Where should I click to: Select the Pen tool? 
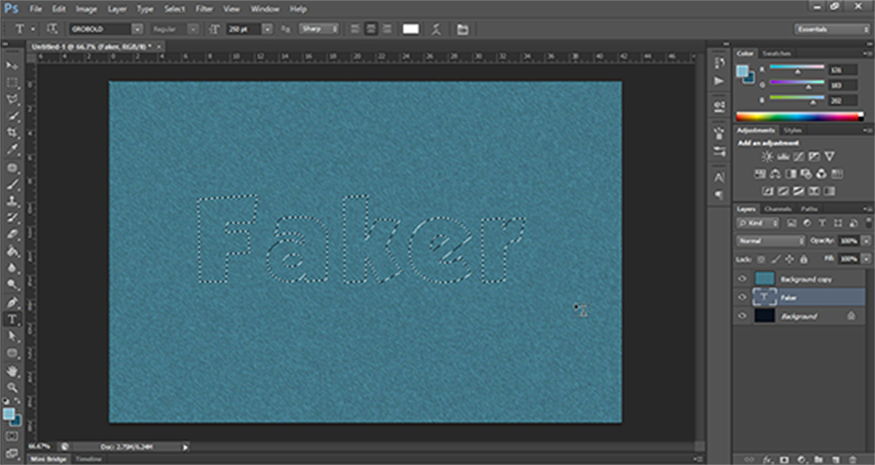tap(12, 303)
